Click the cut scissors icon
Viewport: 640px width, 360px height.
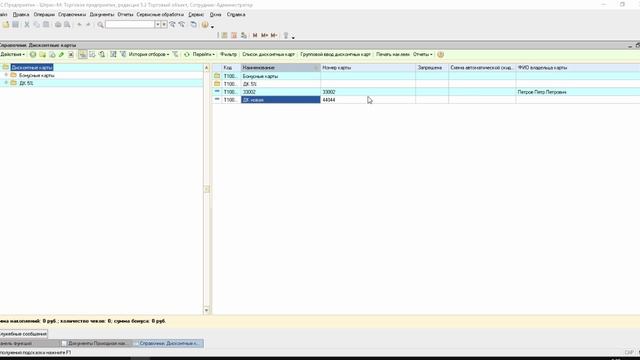pos(27,24)
